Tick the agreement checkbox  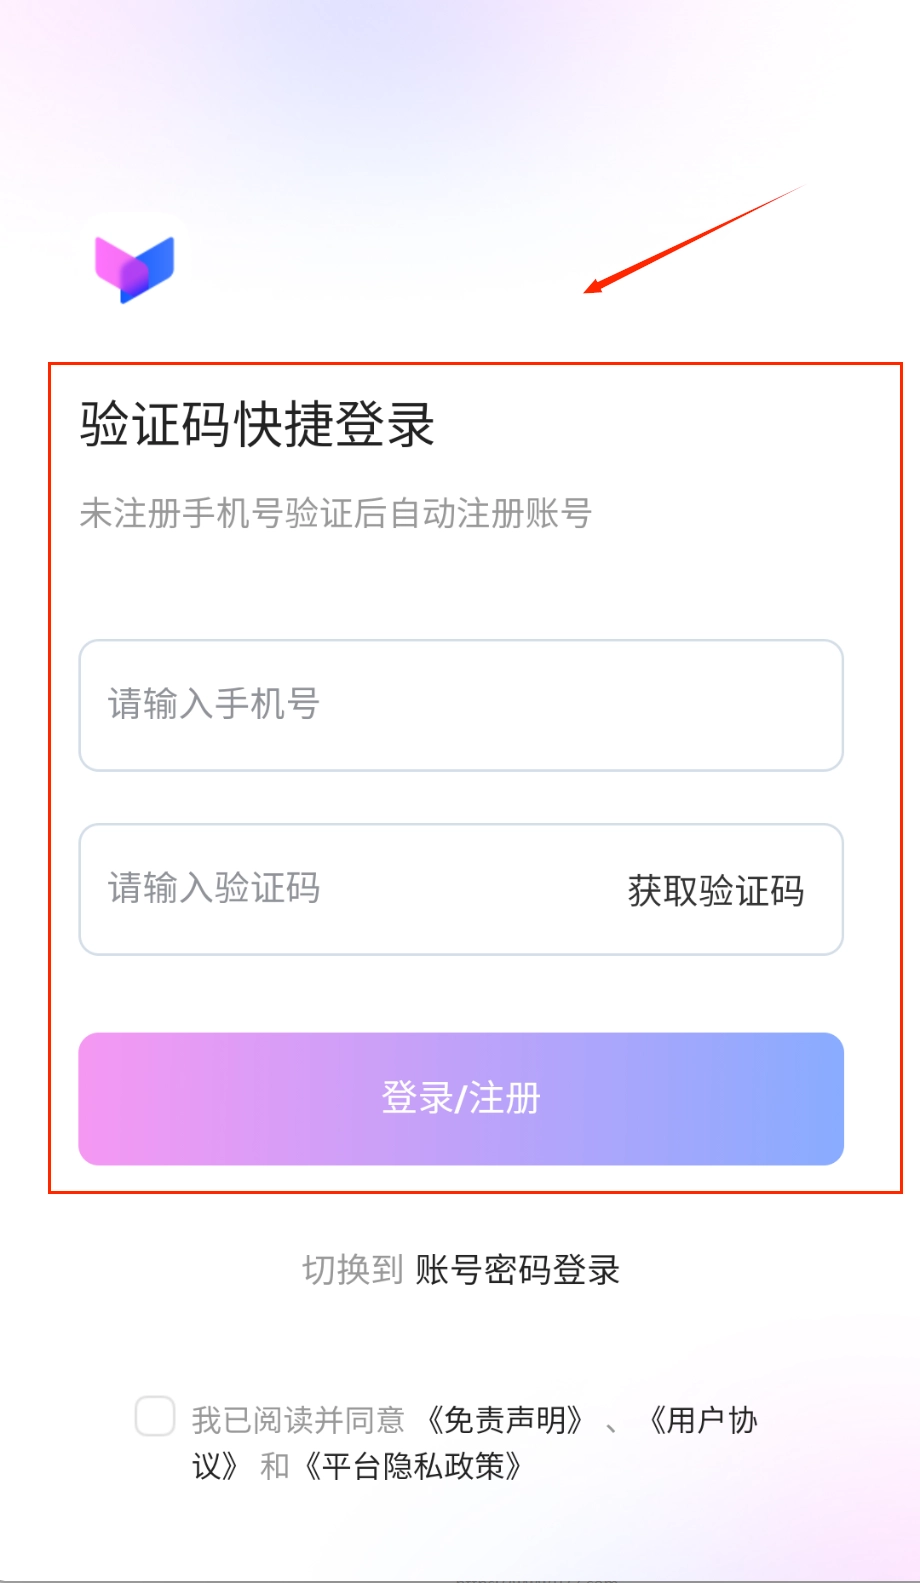tap(155, 1416)
